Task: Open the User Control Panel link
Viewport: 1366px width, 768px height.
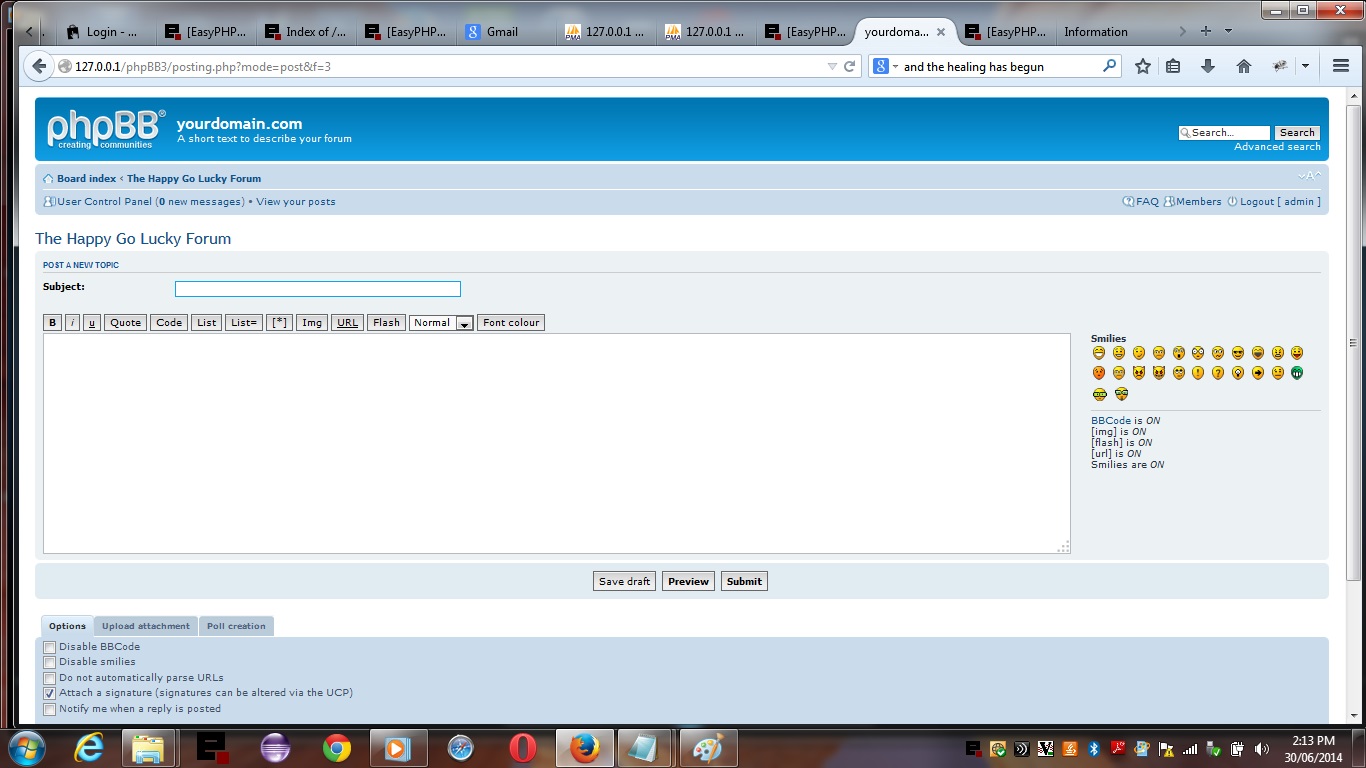Action: pos(104,202)
